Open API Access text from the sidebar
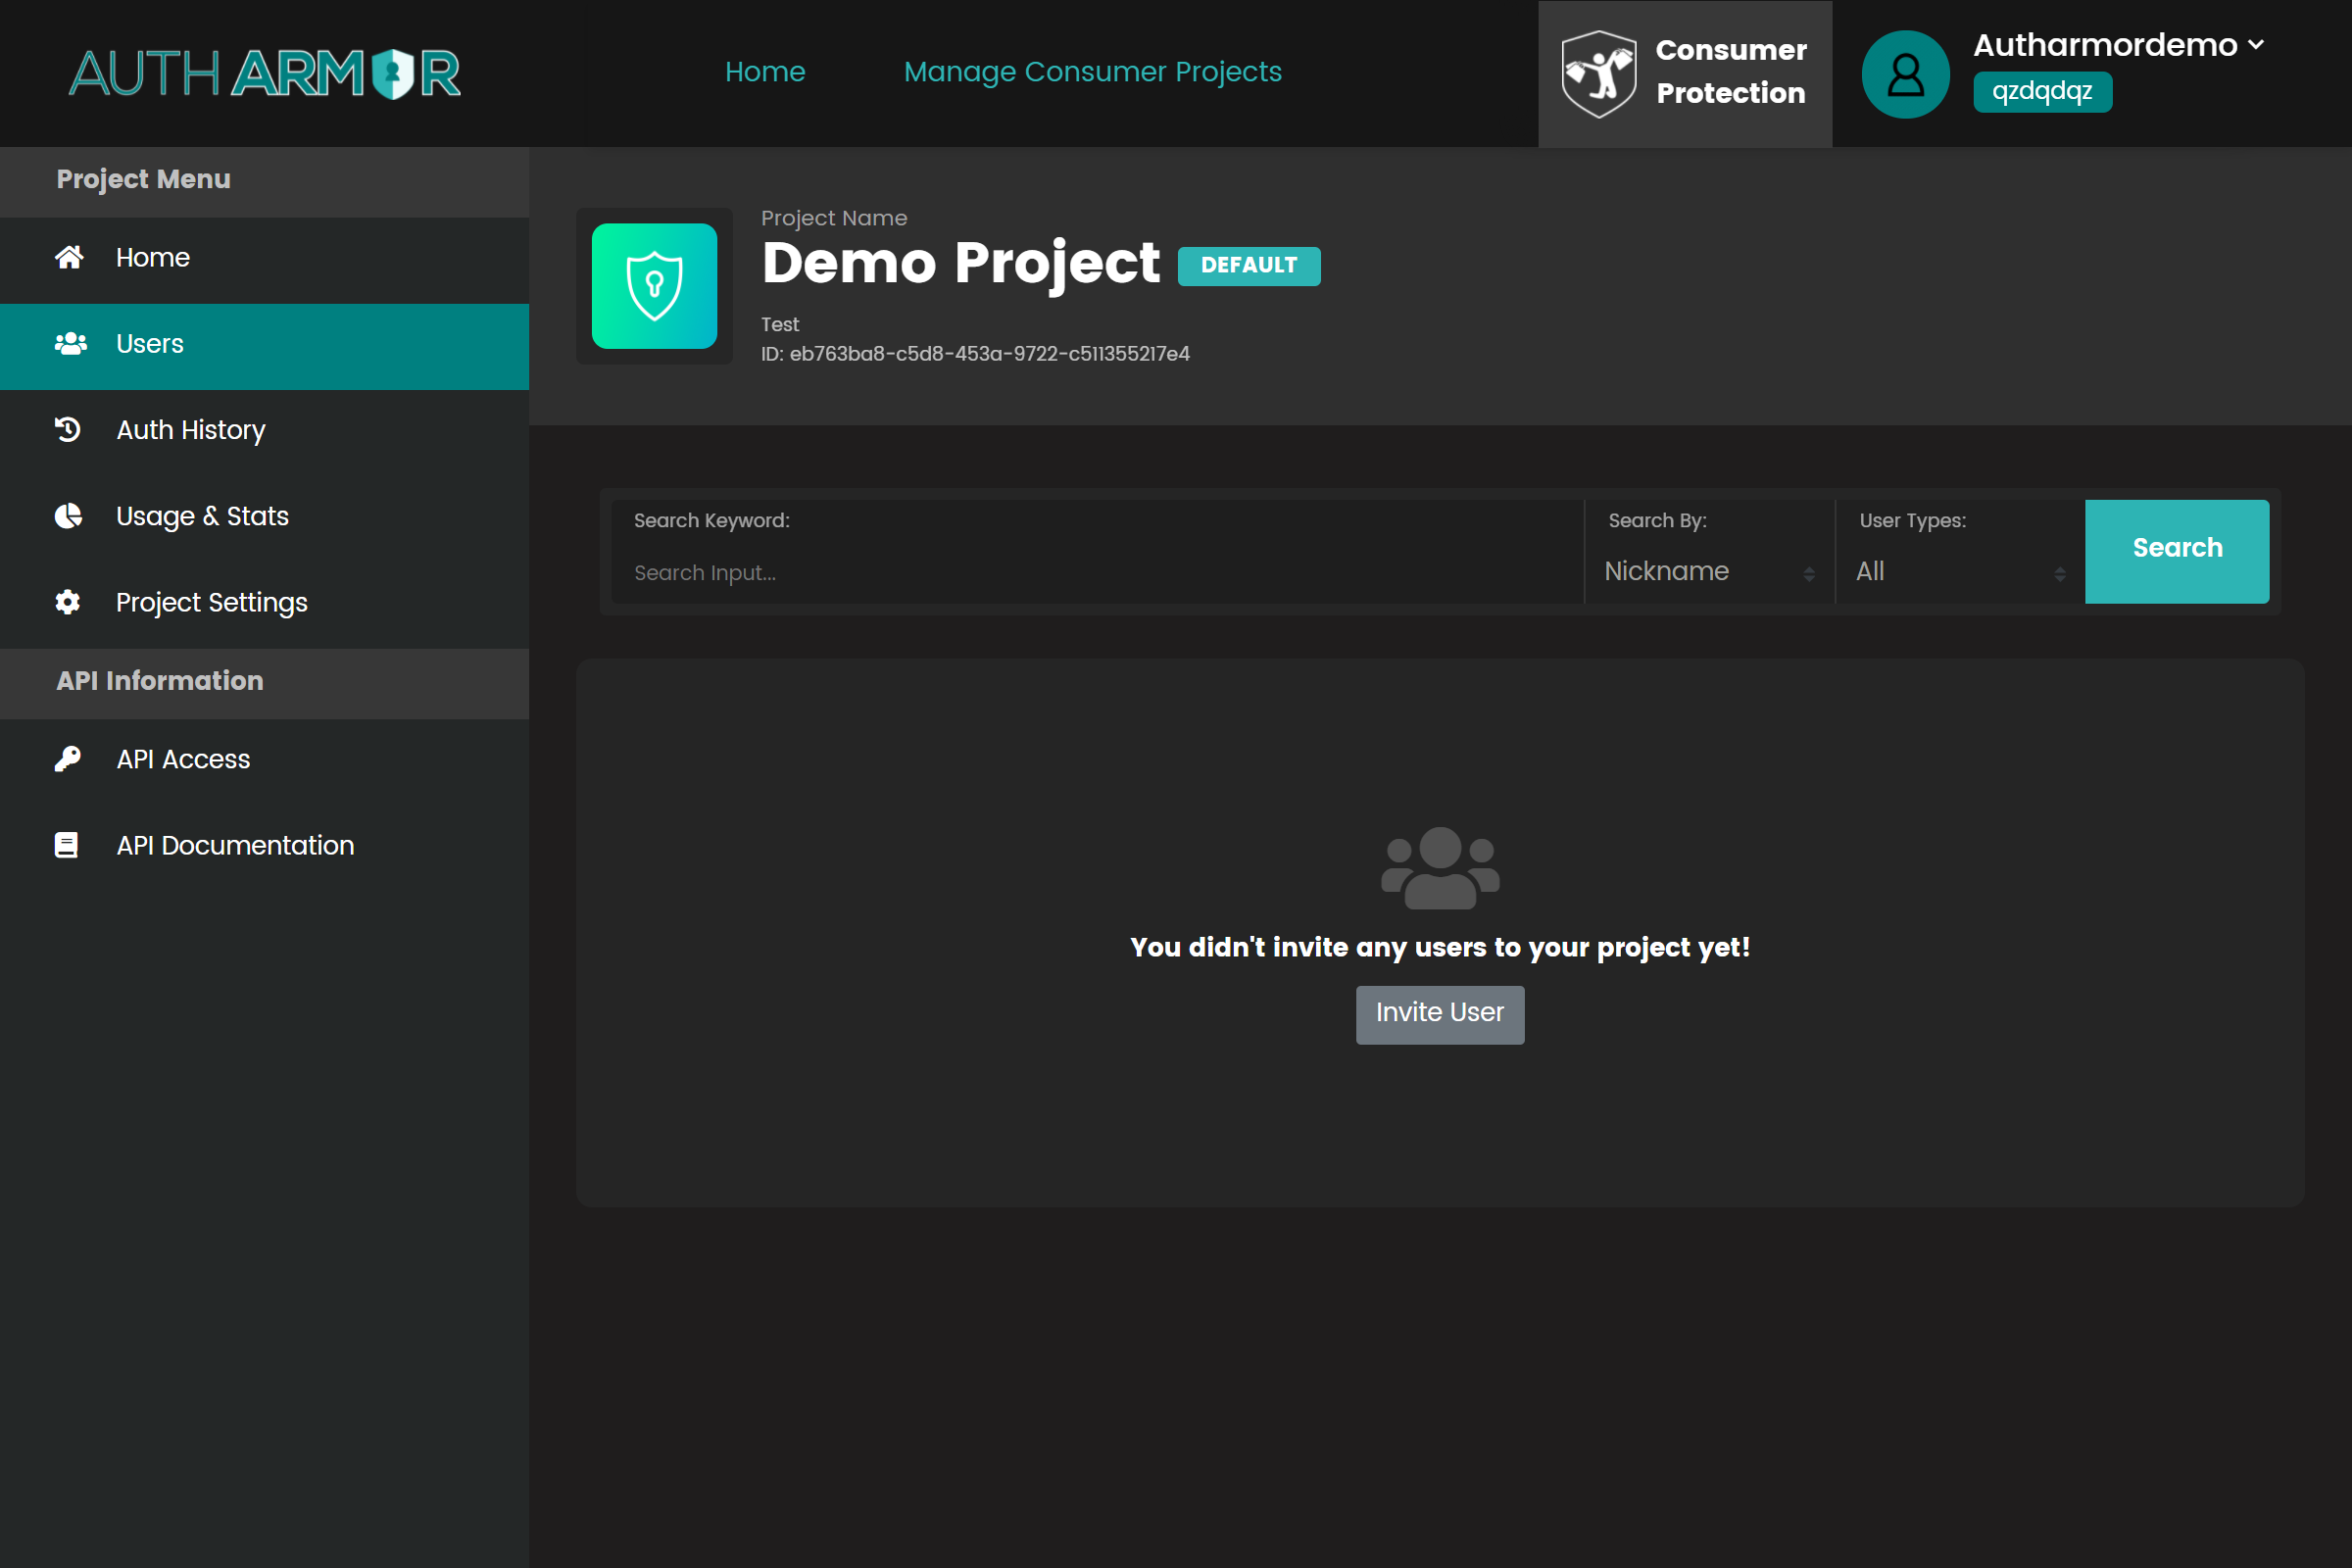2352x1568 pixels. coord(183,759)
